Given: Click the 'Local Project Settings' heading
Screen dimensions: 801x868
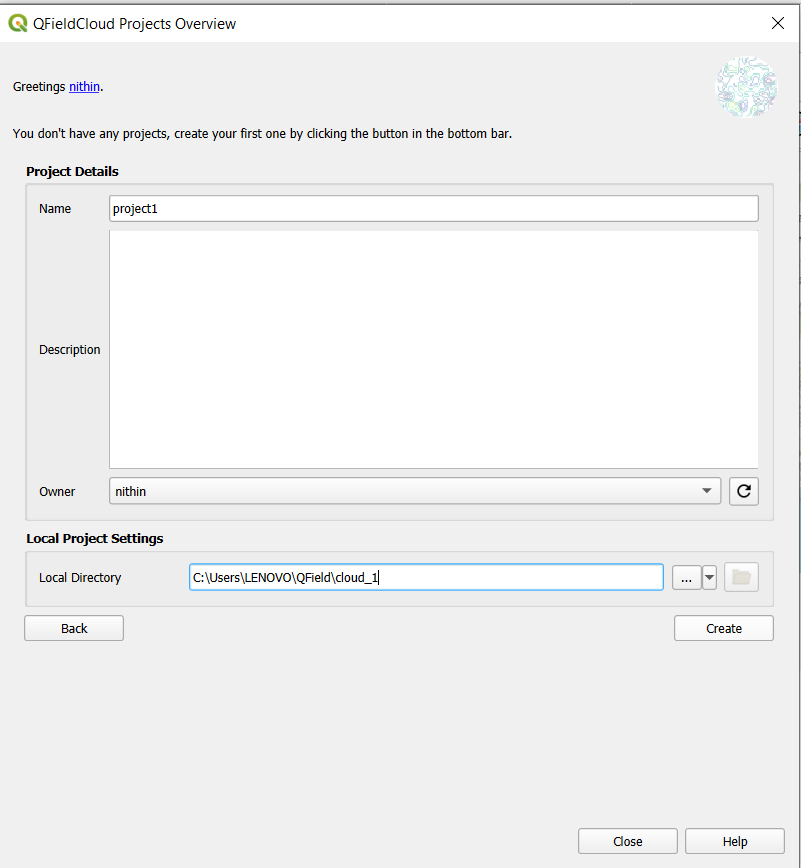Looking at the screenshot, I should point(95,539).
